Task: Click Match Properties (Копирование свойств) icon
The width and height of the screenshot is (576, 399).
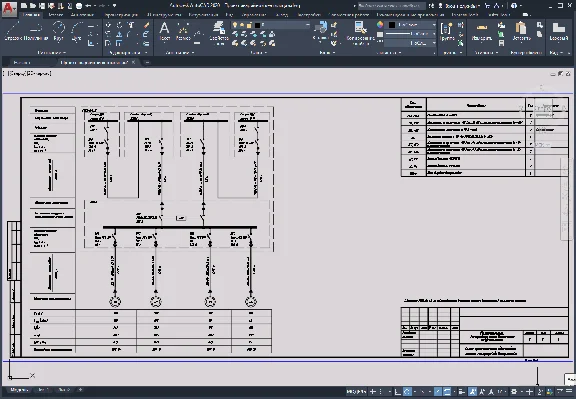Action: pos(360,33)
